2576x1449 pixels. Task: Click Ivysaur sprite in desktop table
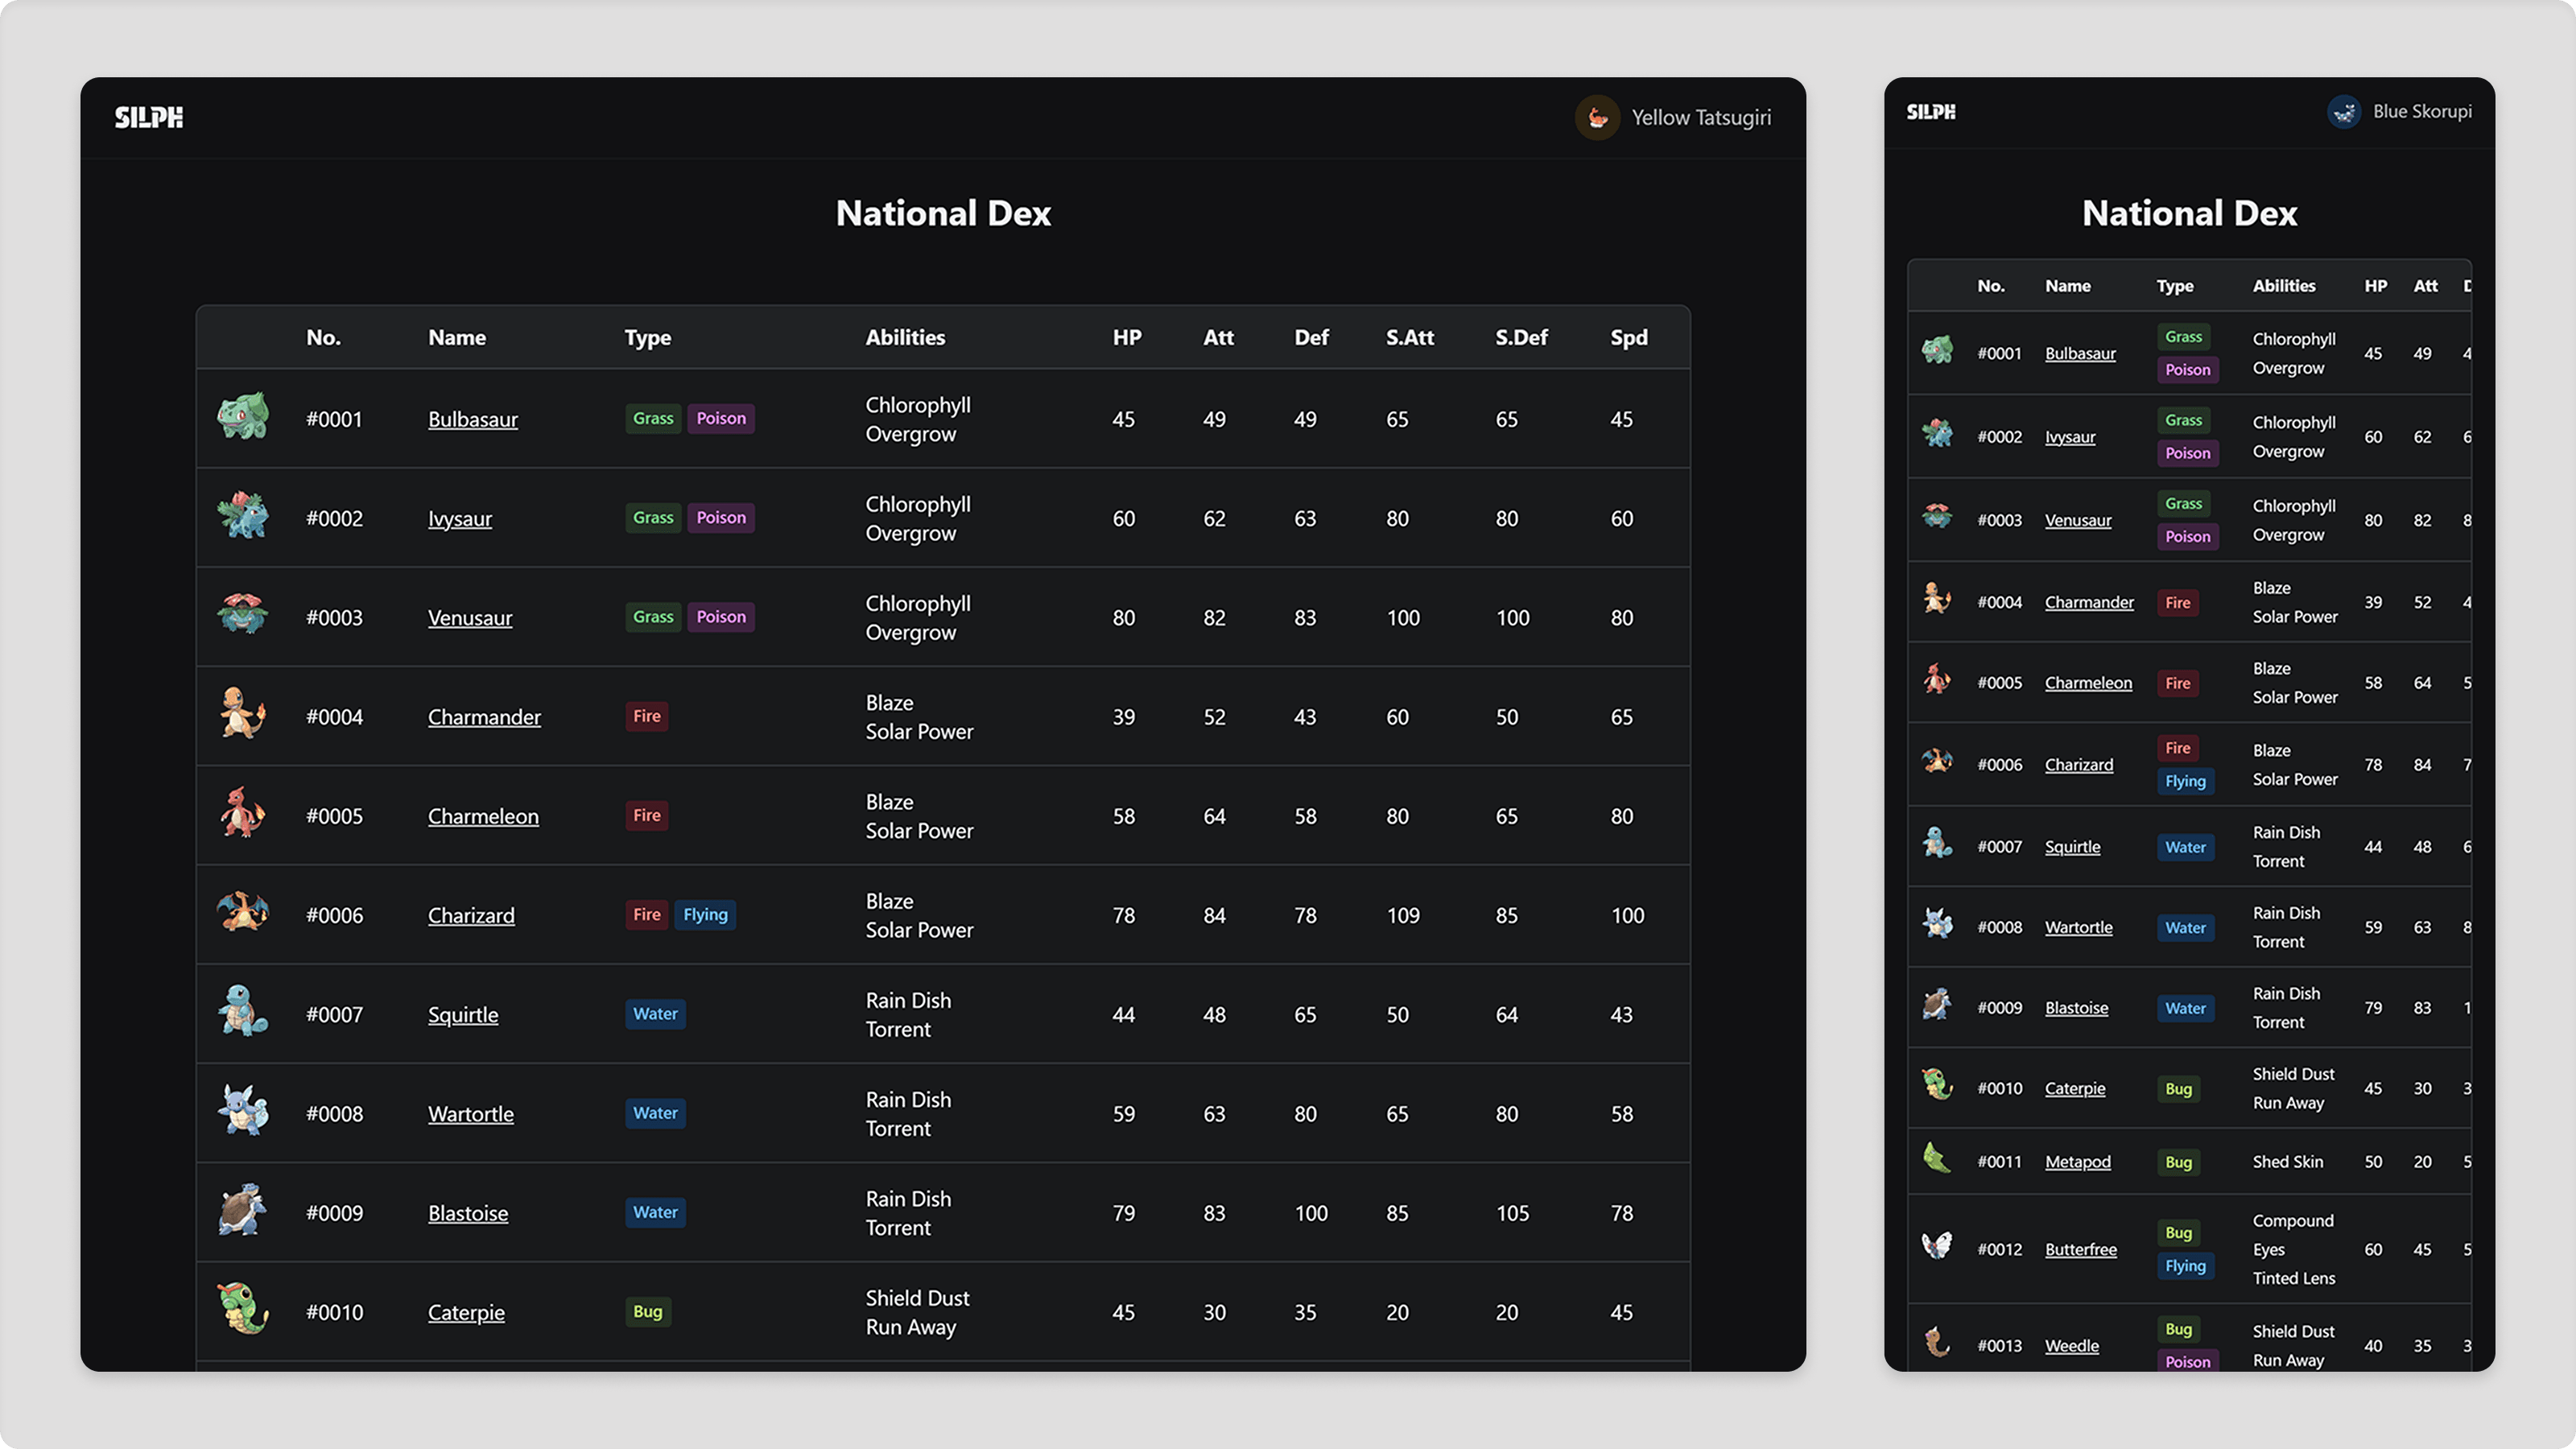tap(242, 516)
